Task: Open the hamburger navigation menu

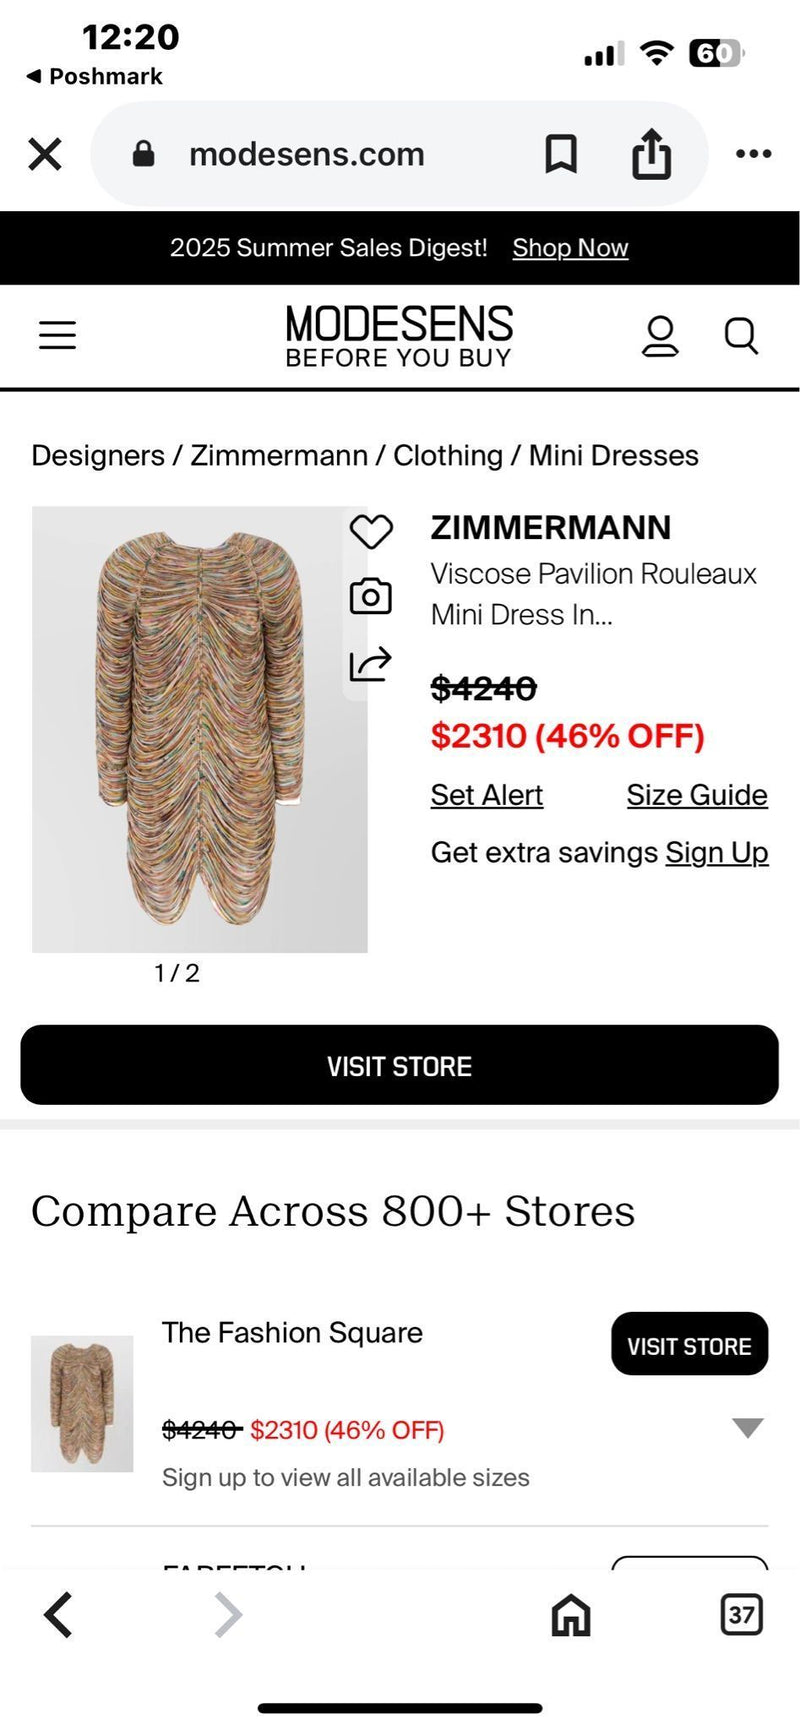Action: tap(57, 335)
